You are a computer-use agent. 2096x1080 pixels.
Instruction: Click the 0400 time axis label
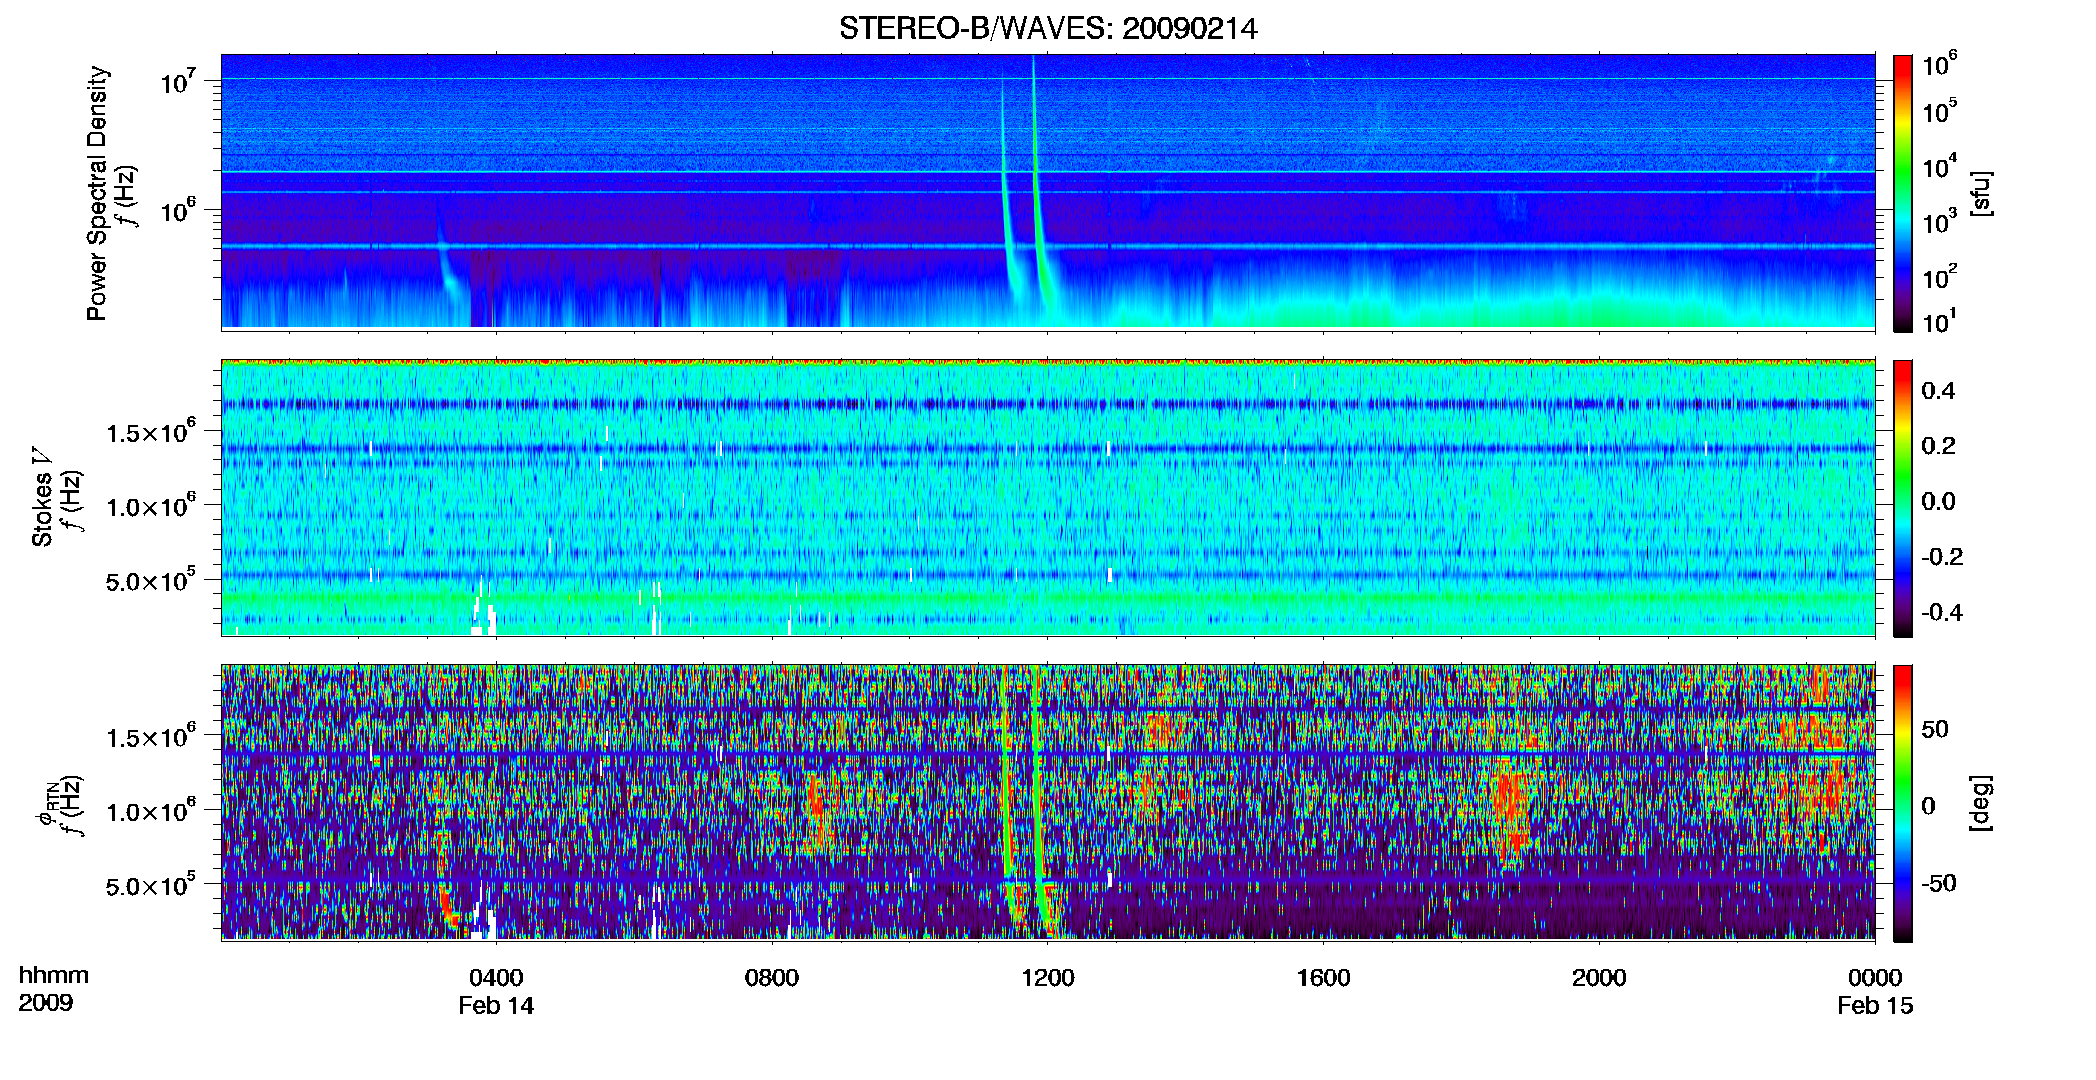(x=496, y=978)
